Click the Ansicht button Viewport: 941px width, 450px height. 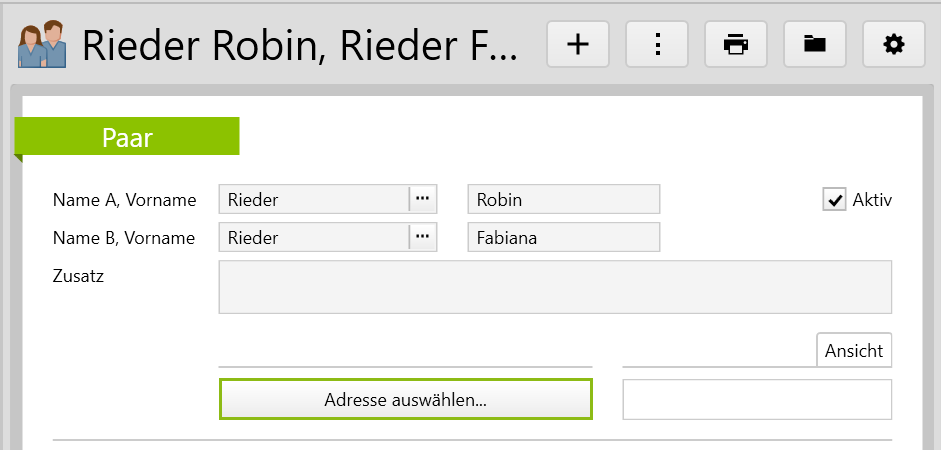(854, 351)
